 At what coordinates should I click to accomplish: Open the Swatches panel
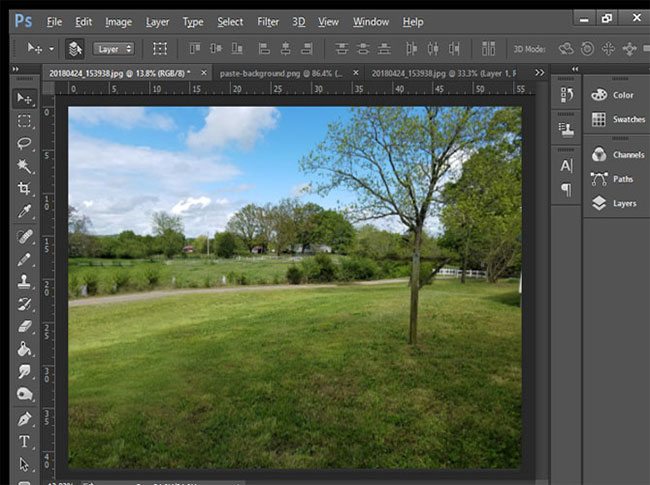[627, 119]
